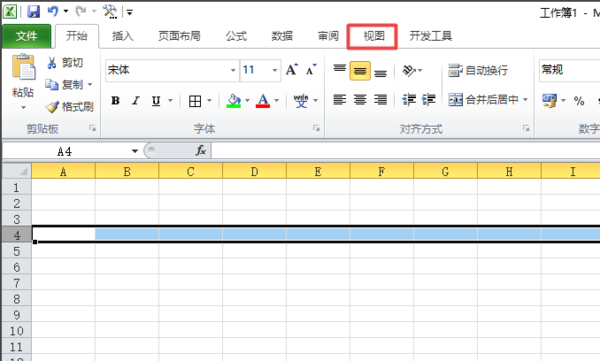The width and height of the screenshot is (600, 361).
Task: Open the Name Box dropdown arrow
Action: (134, 151)
